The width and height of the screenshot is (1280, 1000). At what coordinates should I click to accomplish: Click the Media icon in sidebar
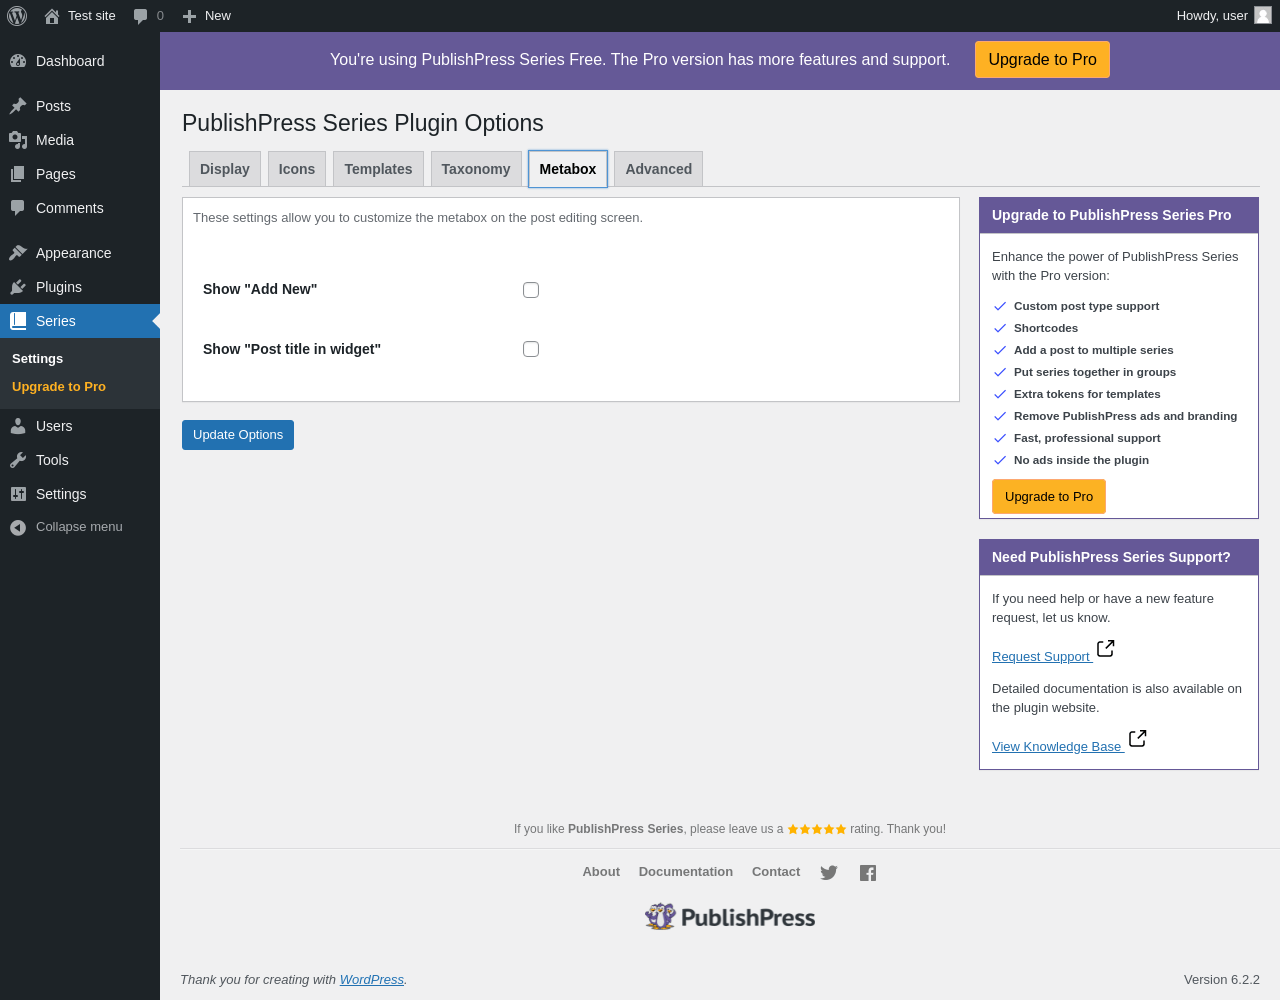[18, 140]
